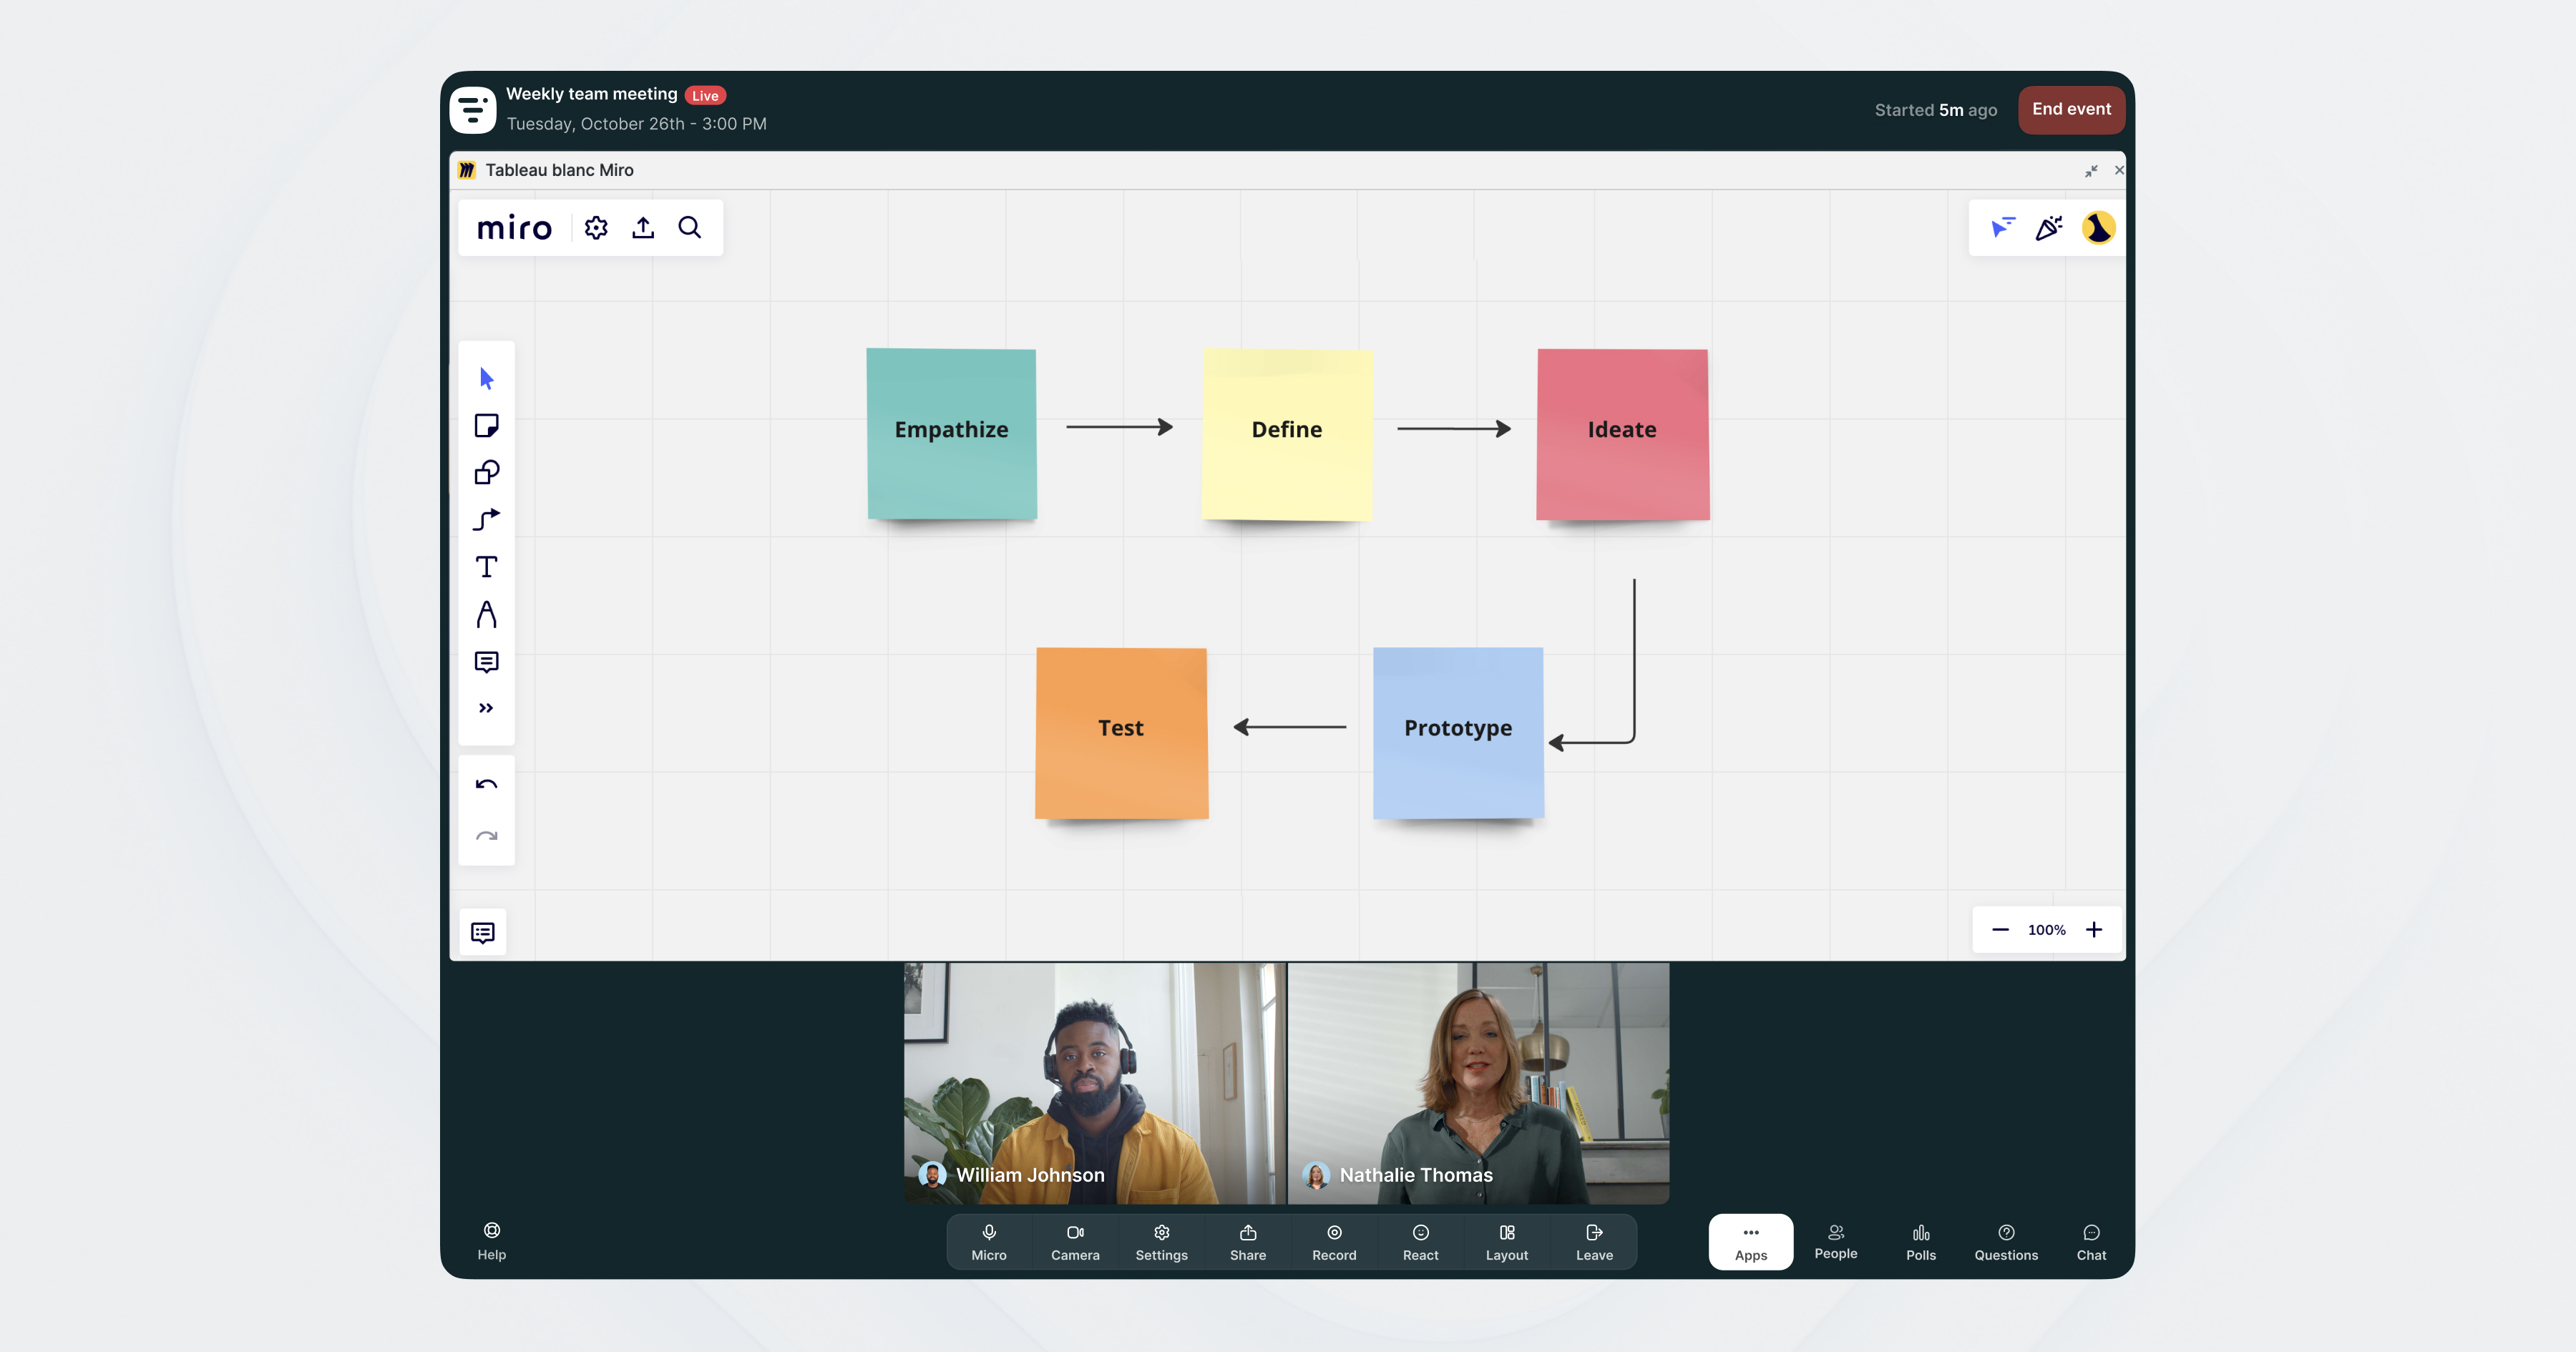Mute the Micro control

click(989, 1242)
